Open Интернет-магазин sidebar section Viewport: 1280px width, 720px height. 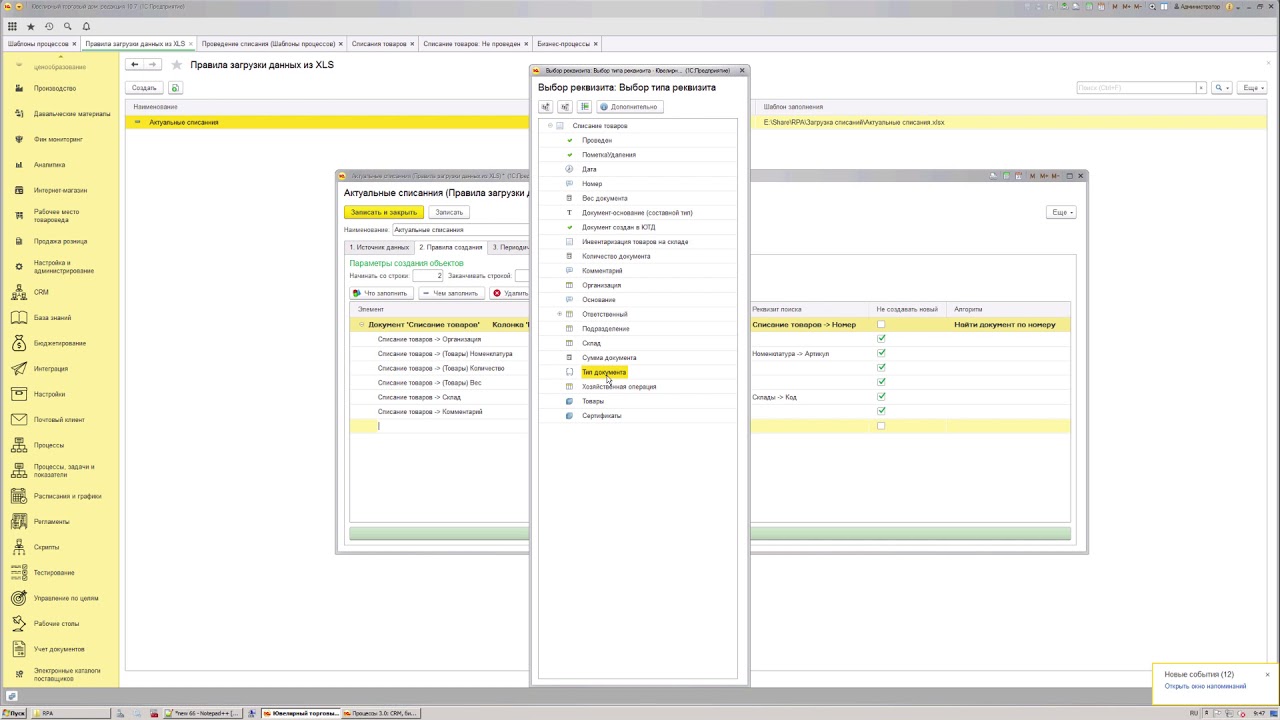(60, 190)
